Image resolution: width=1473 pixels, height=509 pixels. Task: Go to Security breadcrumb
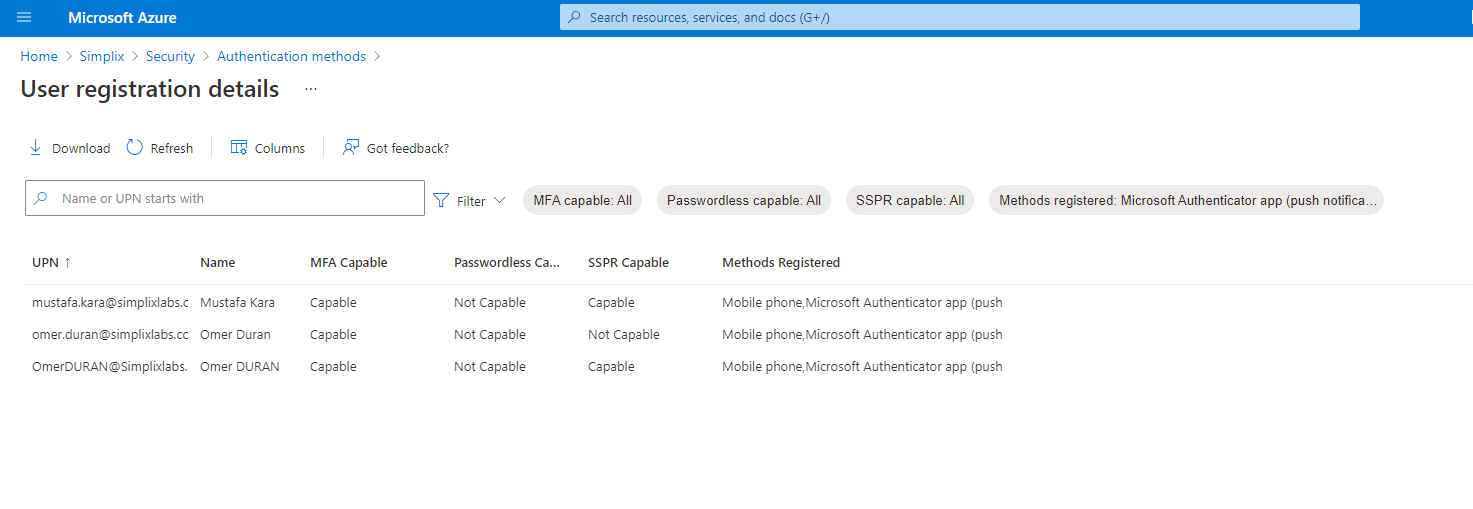[x=170, y=57]
